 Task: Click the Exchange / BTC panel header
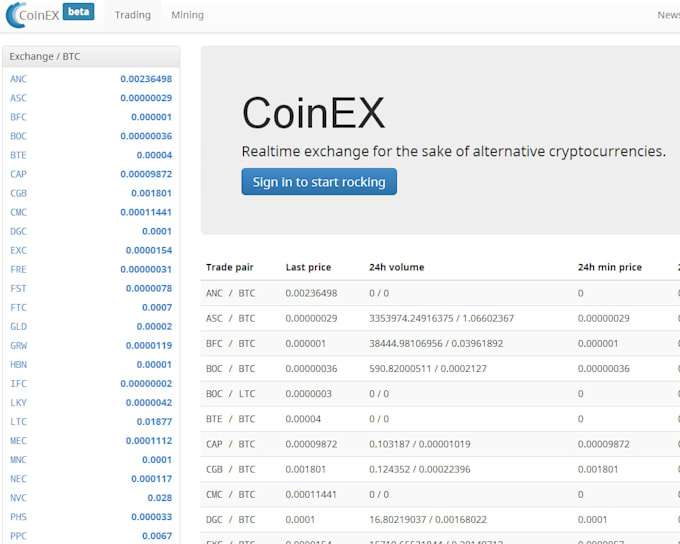tap(91, 57)
